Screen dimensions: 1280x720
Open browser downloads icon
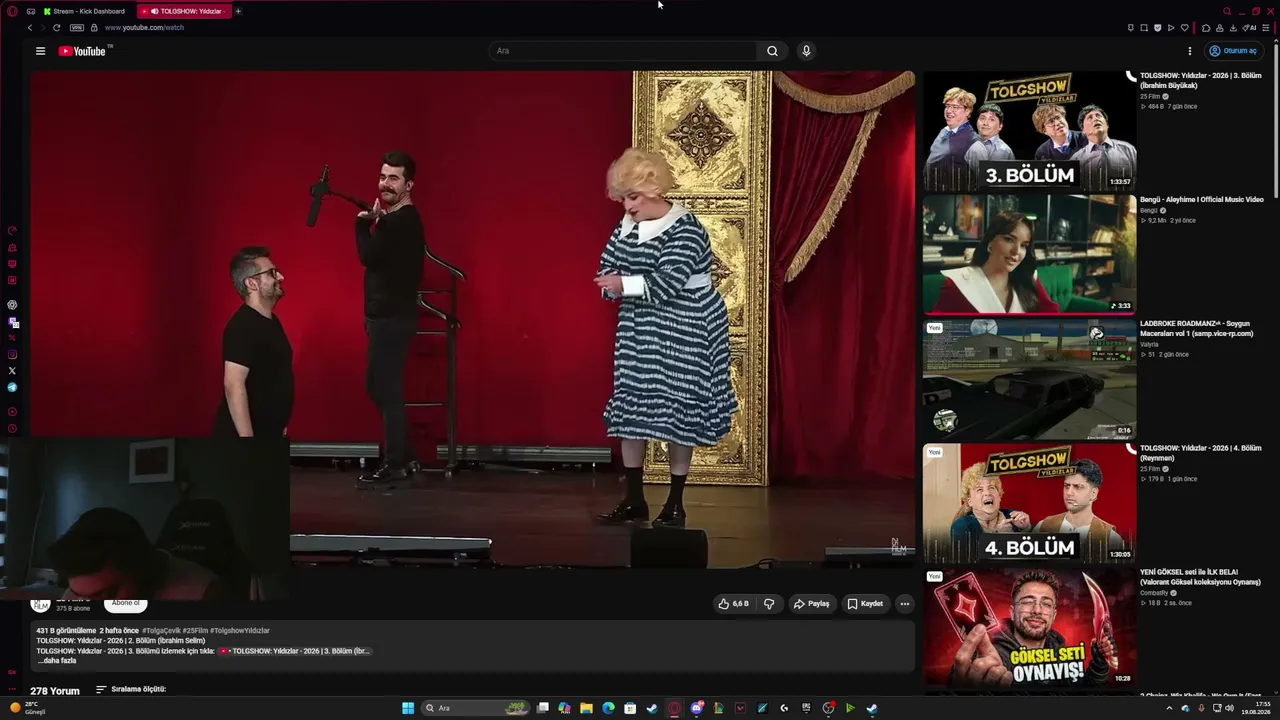(x=1233, y=28)
